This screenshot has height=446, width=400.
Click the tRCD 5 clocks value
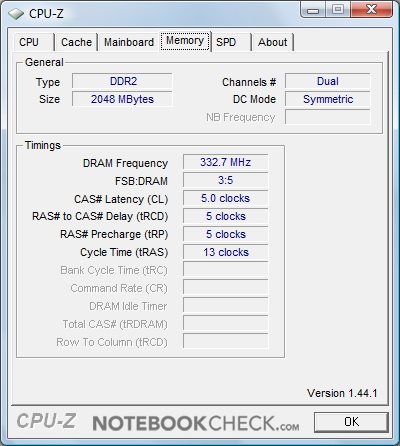click(x=225, y=216)
